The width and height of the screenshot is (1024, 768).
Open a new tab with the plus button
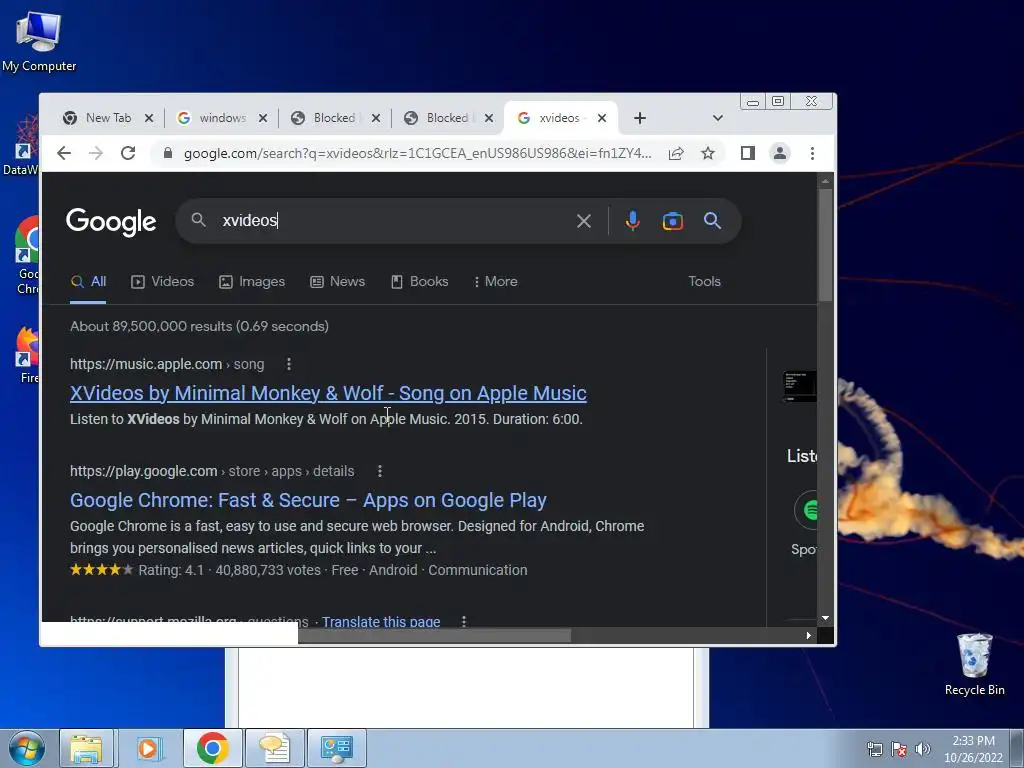coord(640,118)
